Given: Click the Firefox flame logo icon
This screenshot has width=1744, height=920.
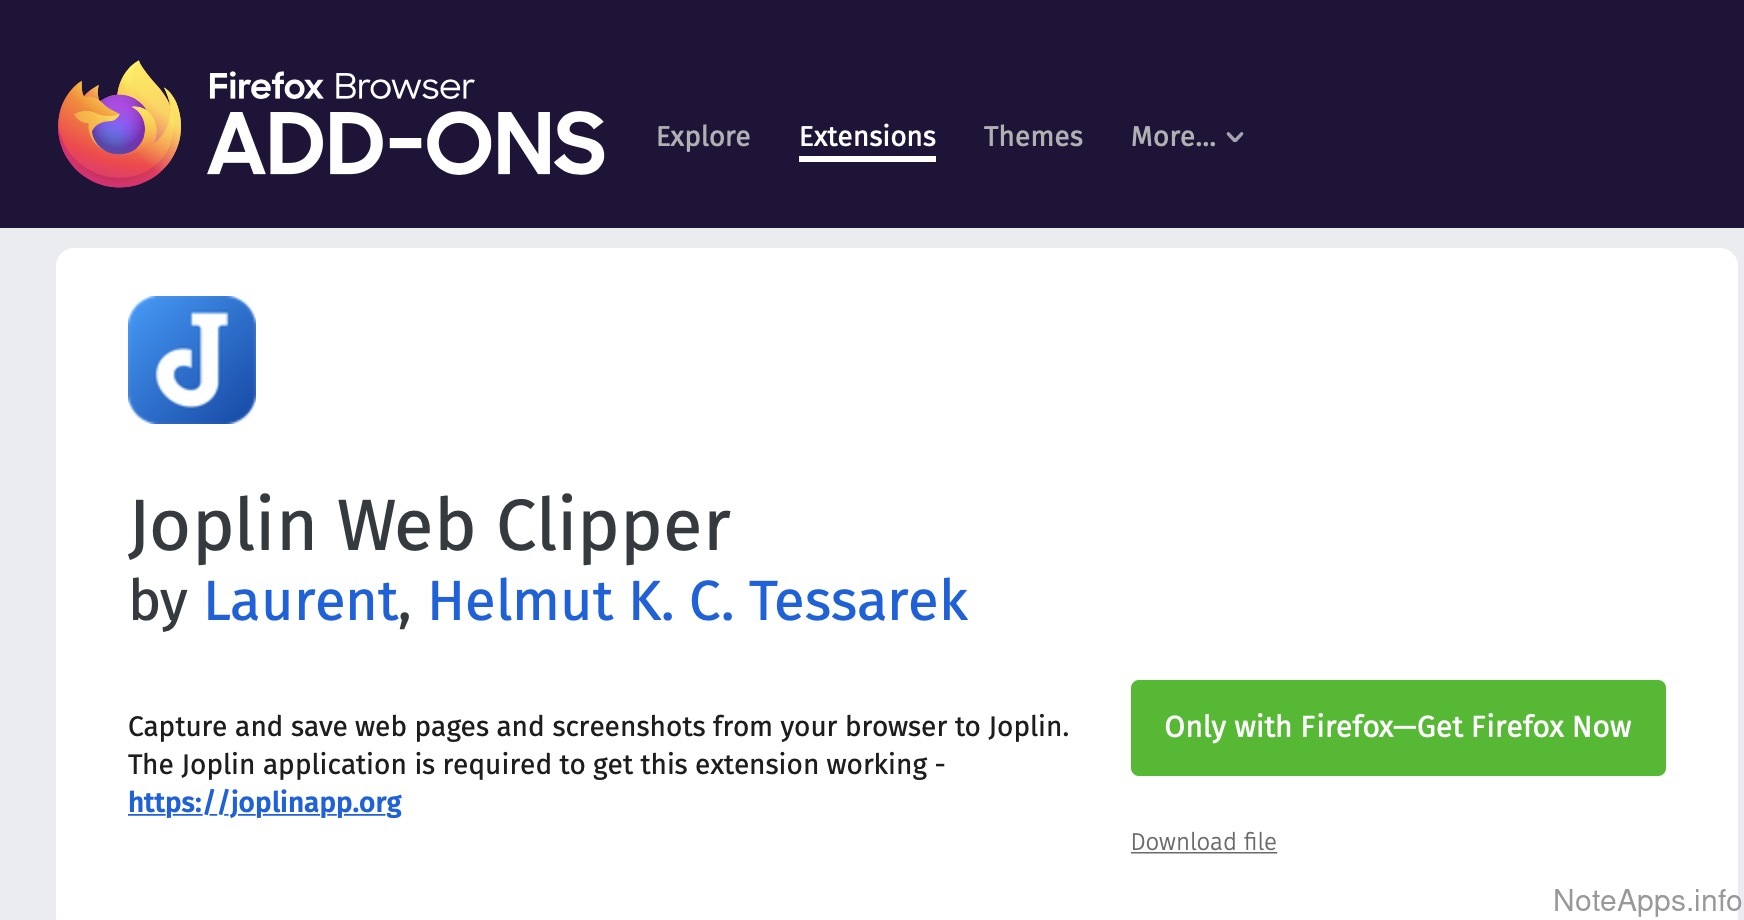Looking at the screenshot, I should pyautogui.click(x=120, y=125).
